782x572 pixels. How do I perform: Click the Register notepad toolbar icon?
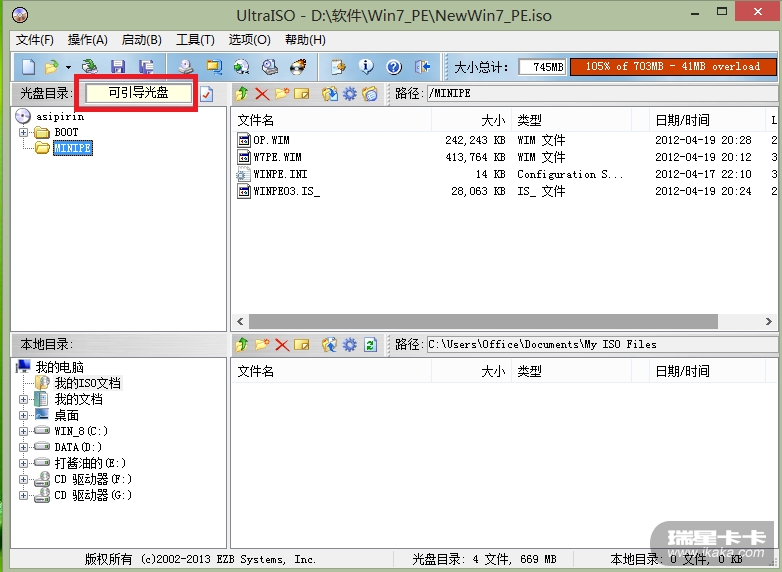pyautogui.click(x=338, y=66)
